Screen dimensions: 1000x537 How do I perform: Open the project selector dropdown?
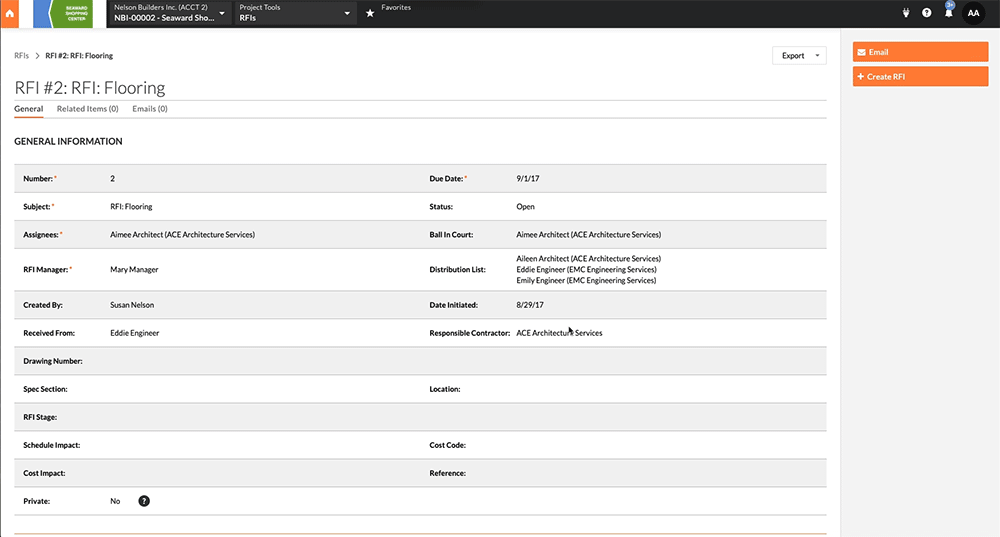tap(168, 13)
